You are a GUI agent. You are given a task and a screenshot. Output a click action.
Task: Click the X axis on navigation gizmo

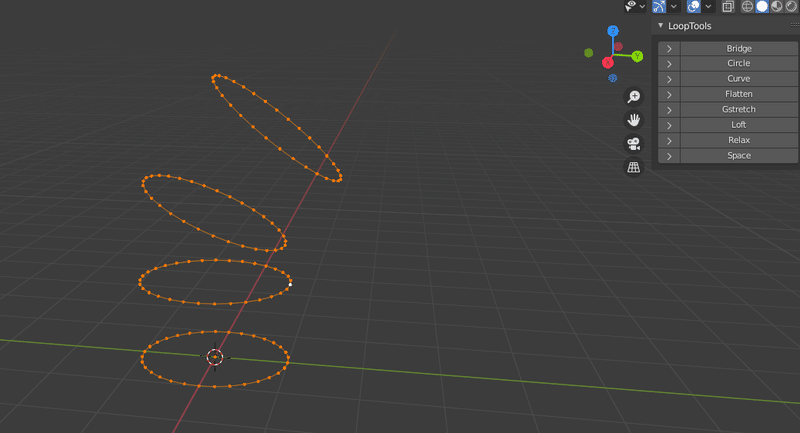pyautogui.click(x=608, y=63)
